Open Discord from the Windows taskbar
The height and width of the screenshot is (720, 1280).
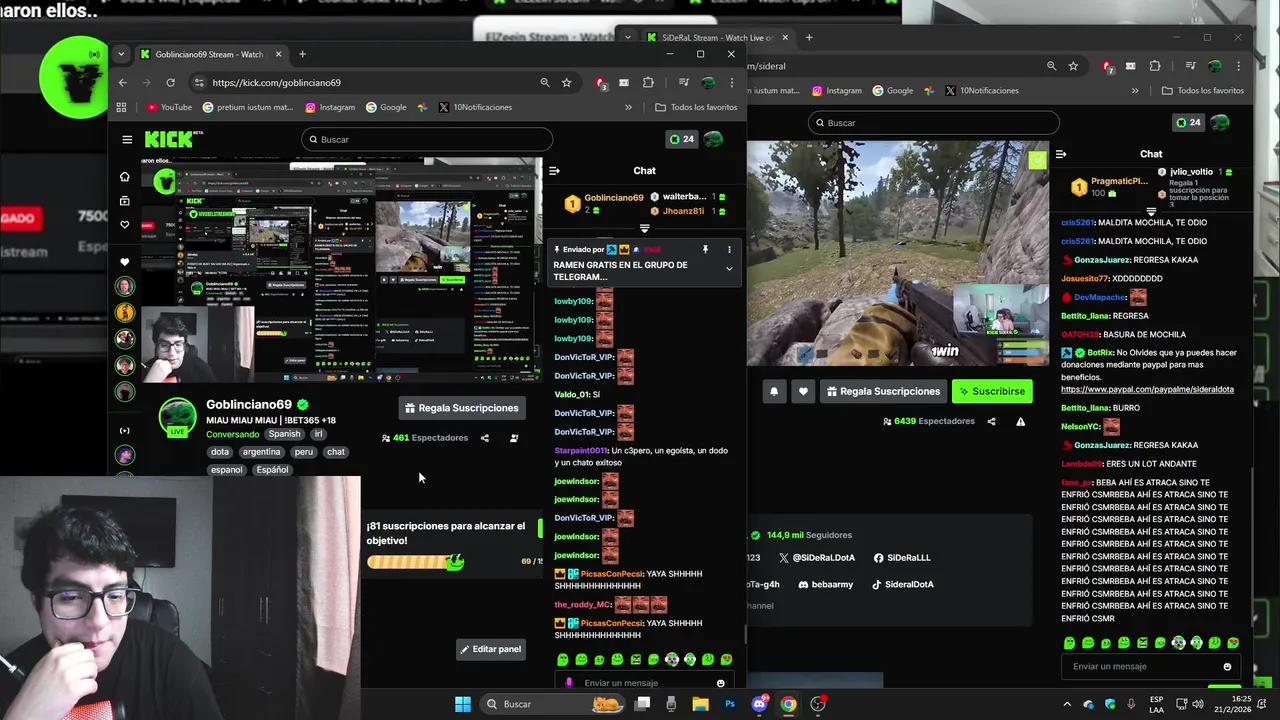(759, 704)
